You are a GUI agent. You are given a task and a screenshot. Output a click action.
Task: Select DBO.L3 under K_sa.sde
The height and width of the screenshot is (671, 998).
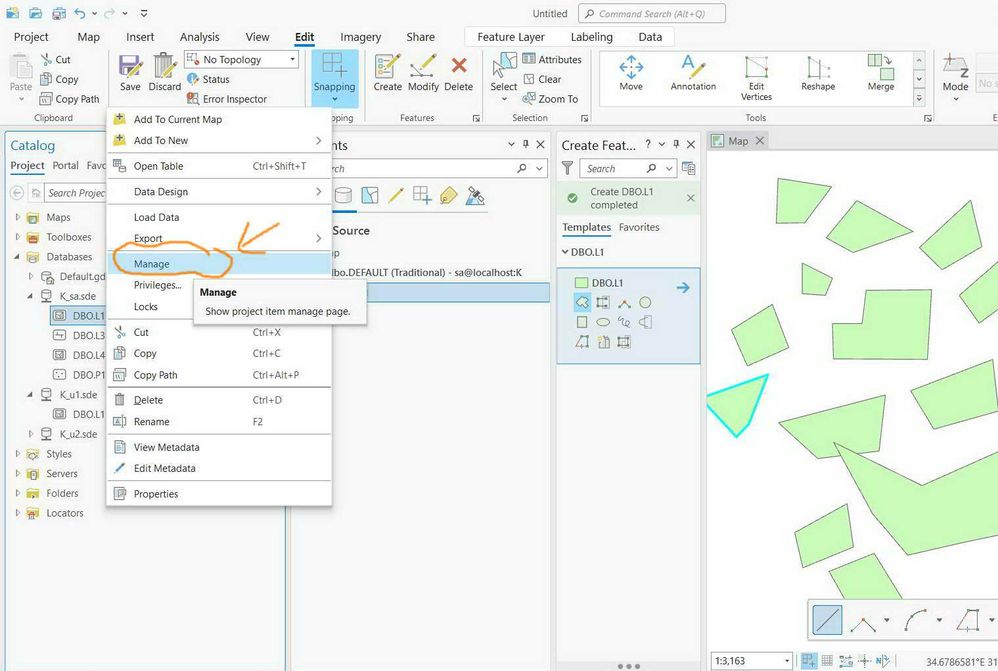pyautogui.click(x=78, y=336)
